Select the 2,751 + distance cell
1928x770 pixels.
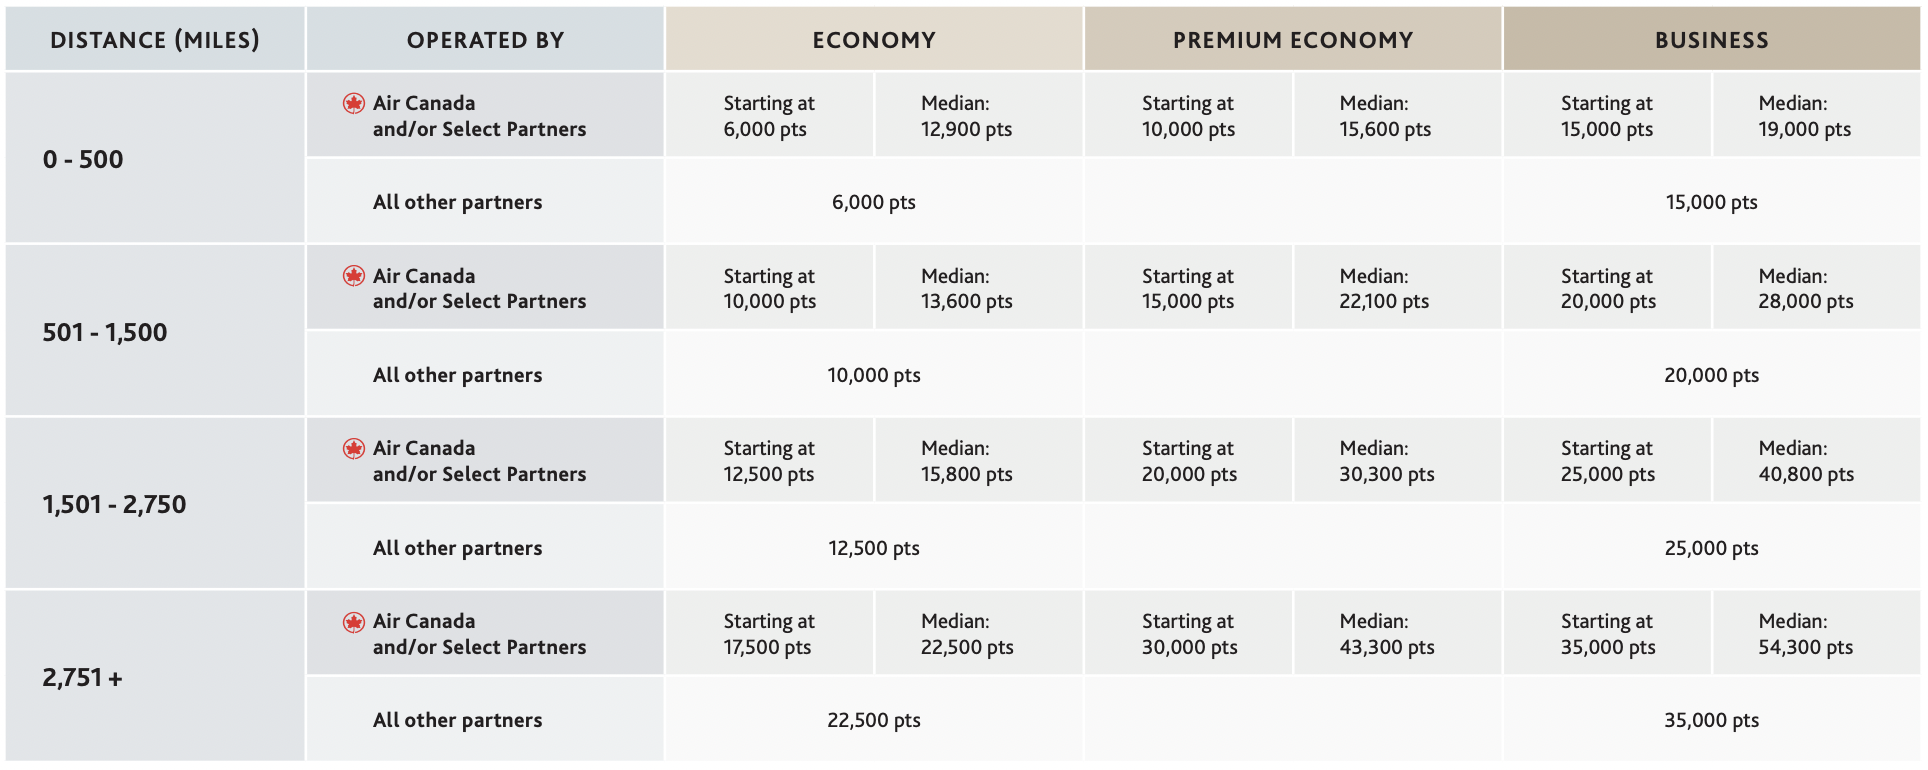pos(155,677)
